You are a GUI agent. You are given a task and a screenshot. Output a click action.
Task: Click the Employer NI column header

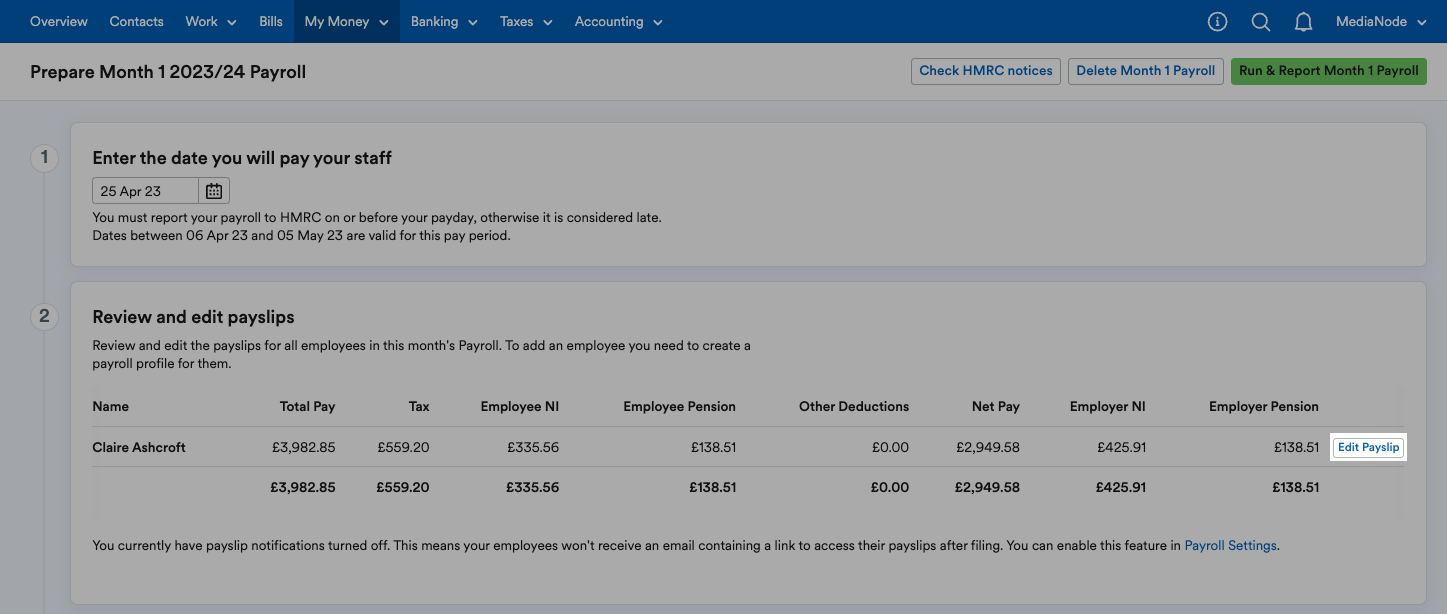1108,406
